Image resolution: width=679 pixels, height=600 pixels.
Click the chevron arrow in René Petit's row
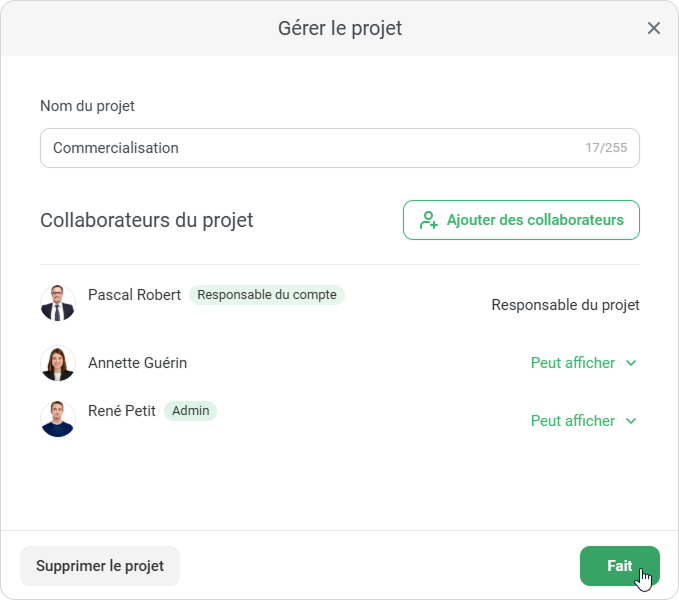tap(631, 421)
